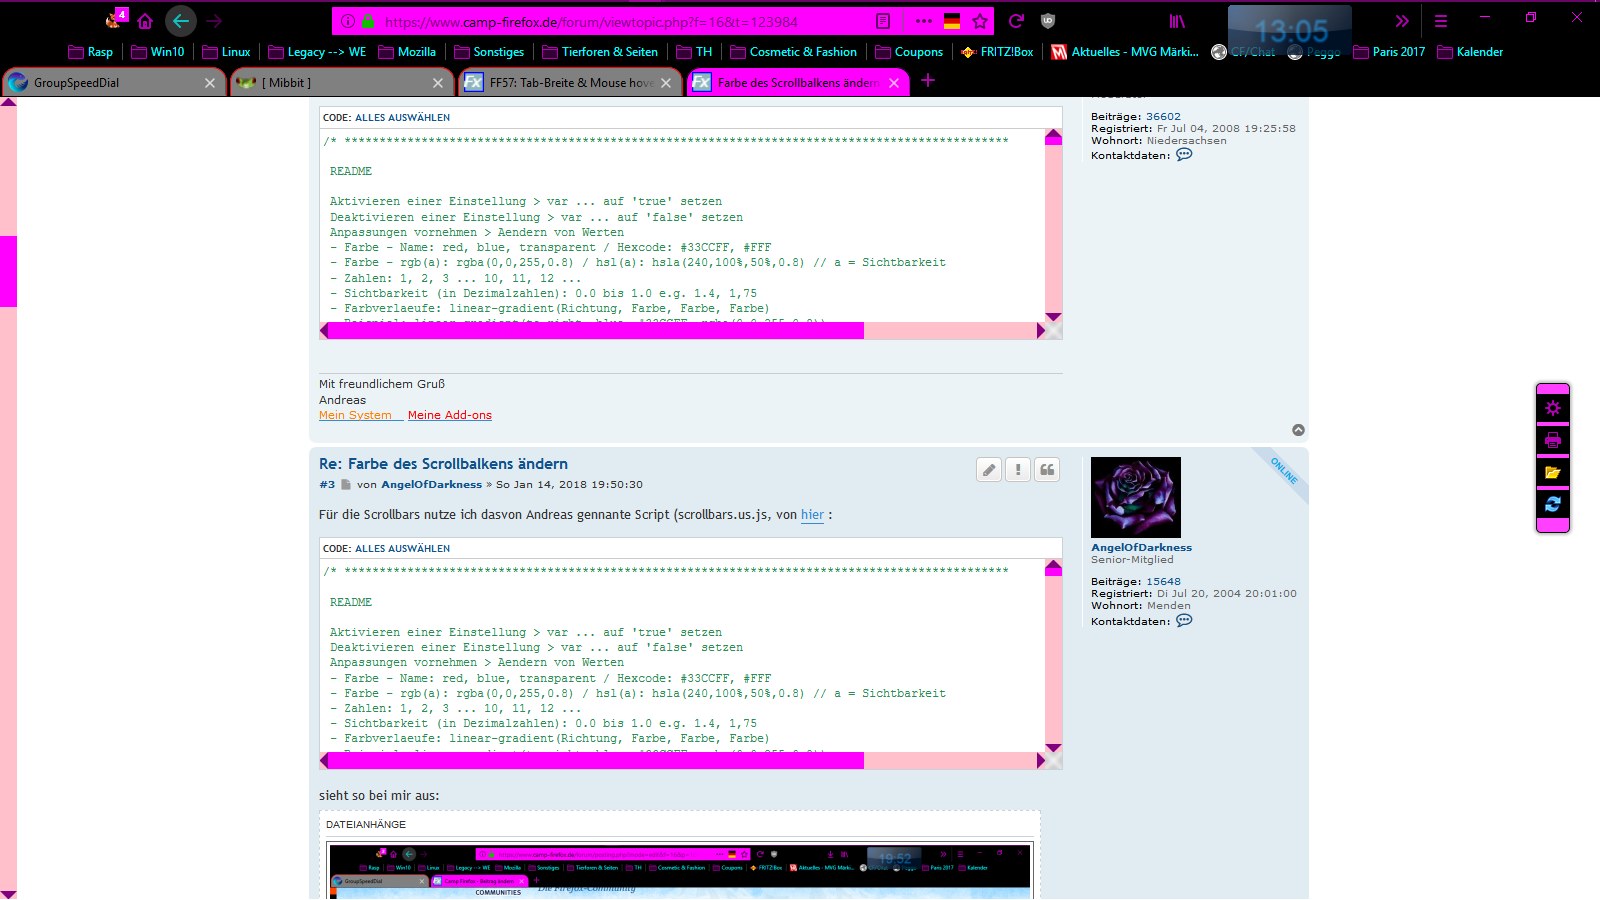Bookmark this page with the star icon
This screenshot has height=900, width=1600.
coord(980,21)
